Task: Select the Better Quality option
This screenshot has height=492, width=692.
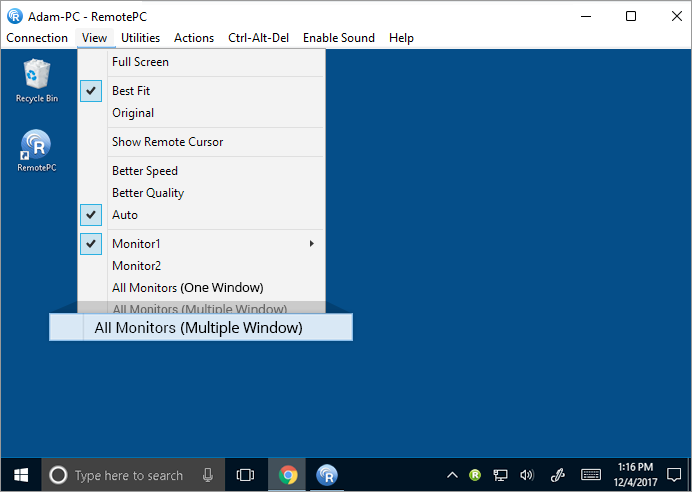Action: click(202, 193)
